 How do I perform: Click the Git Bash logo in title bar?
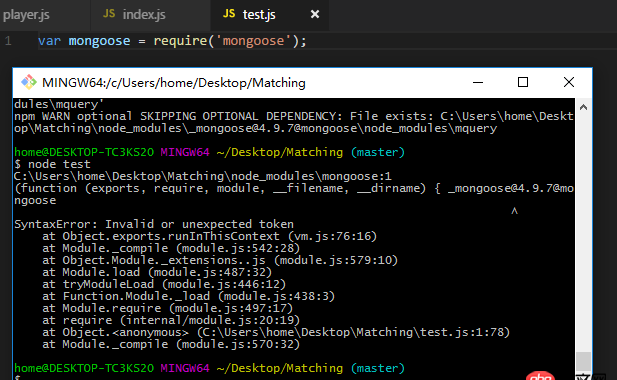(29, 82)
